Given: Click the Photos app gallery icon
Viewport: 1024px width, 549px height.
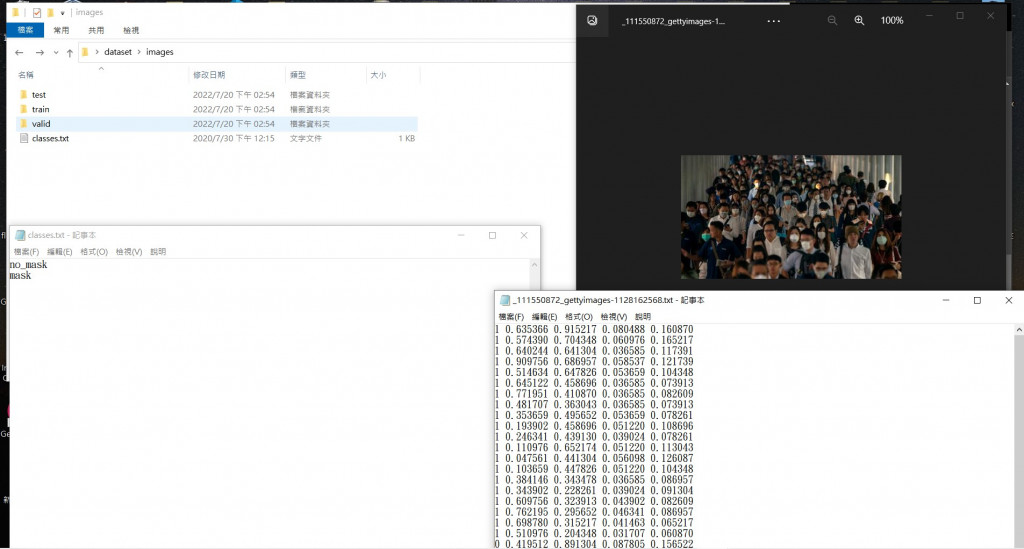Looking at the screenshot, I should [592, 21].
